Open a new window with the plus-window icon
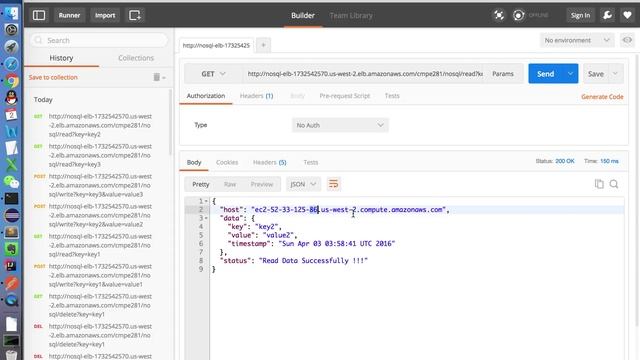Image resolution: width=640 pixels, height=360 pixels. [x=135, y=16]
